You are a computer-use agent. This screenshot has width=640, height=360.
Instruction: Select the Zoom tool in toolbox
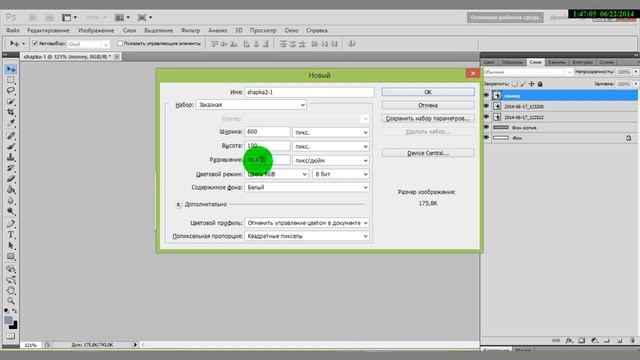[11, 301]
